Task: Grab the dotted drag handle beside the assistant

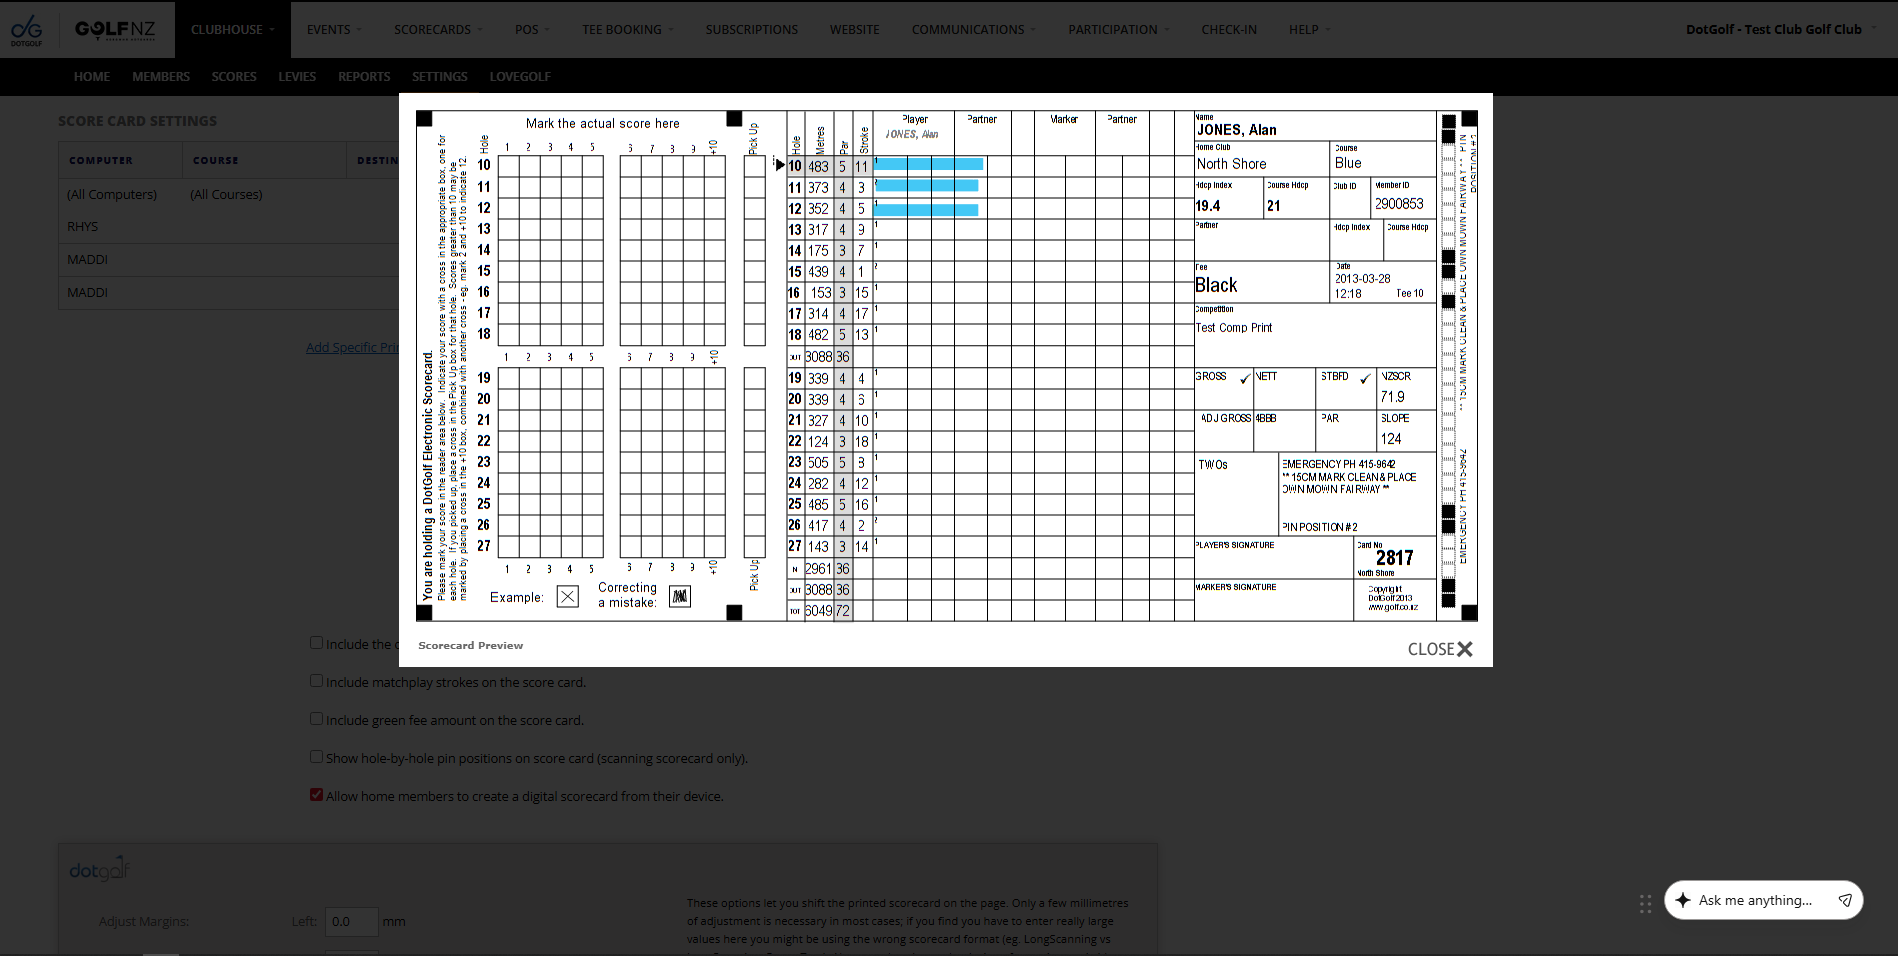Action: click(x=1645, y=904)
